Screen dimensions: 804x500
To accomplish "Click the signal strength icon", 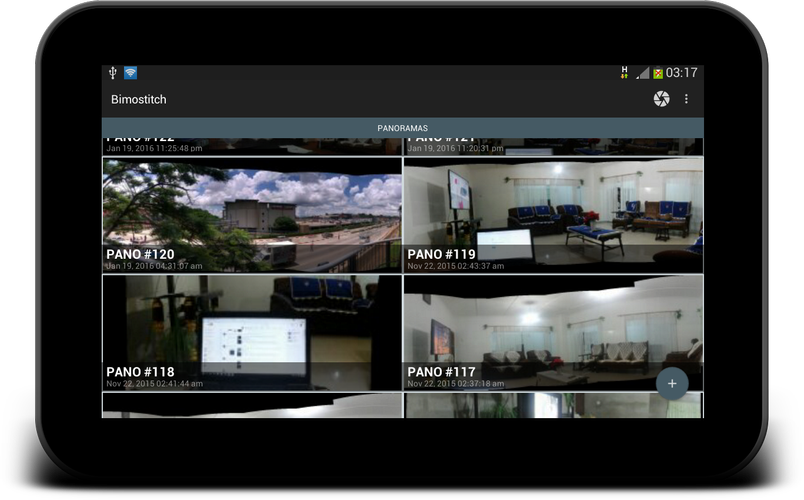I will tap(642, 73).
